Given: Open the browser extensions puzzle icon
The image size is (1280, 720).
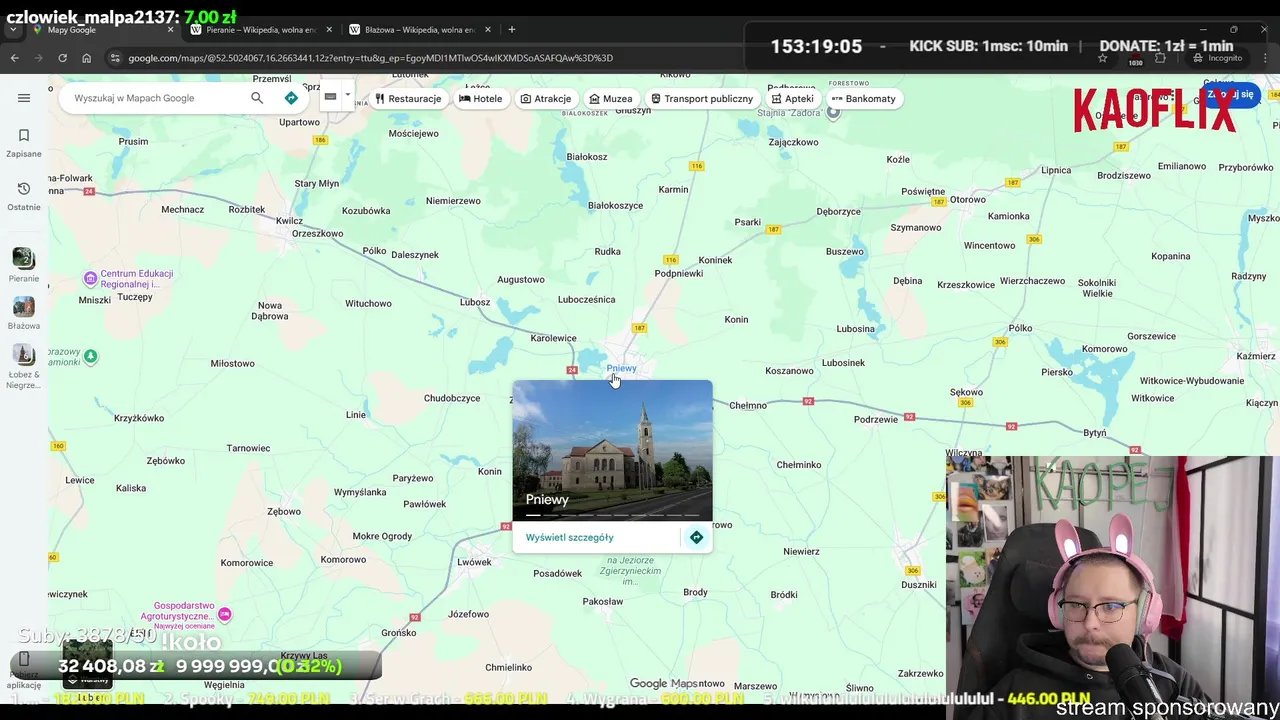Looking at the screenshot, I should pyautogui.click(x=1160, y=58).
